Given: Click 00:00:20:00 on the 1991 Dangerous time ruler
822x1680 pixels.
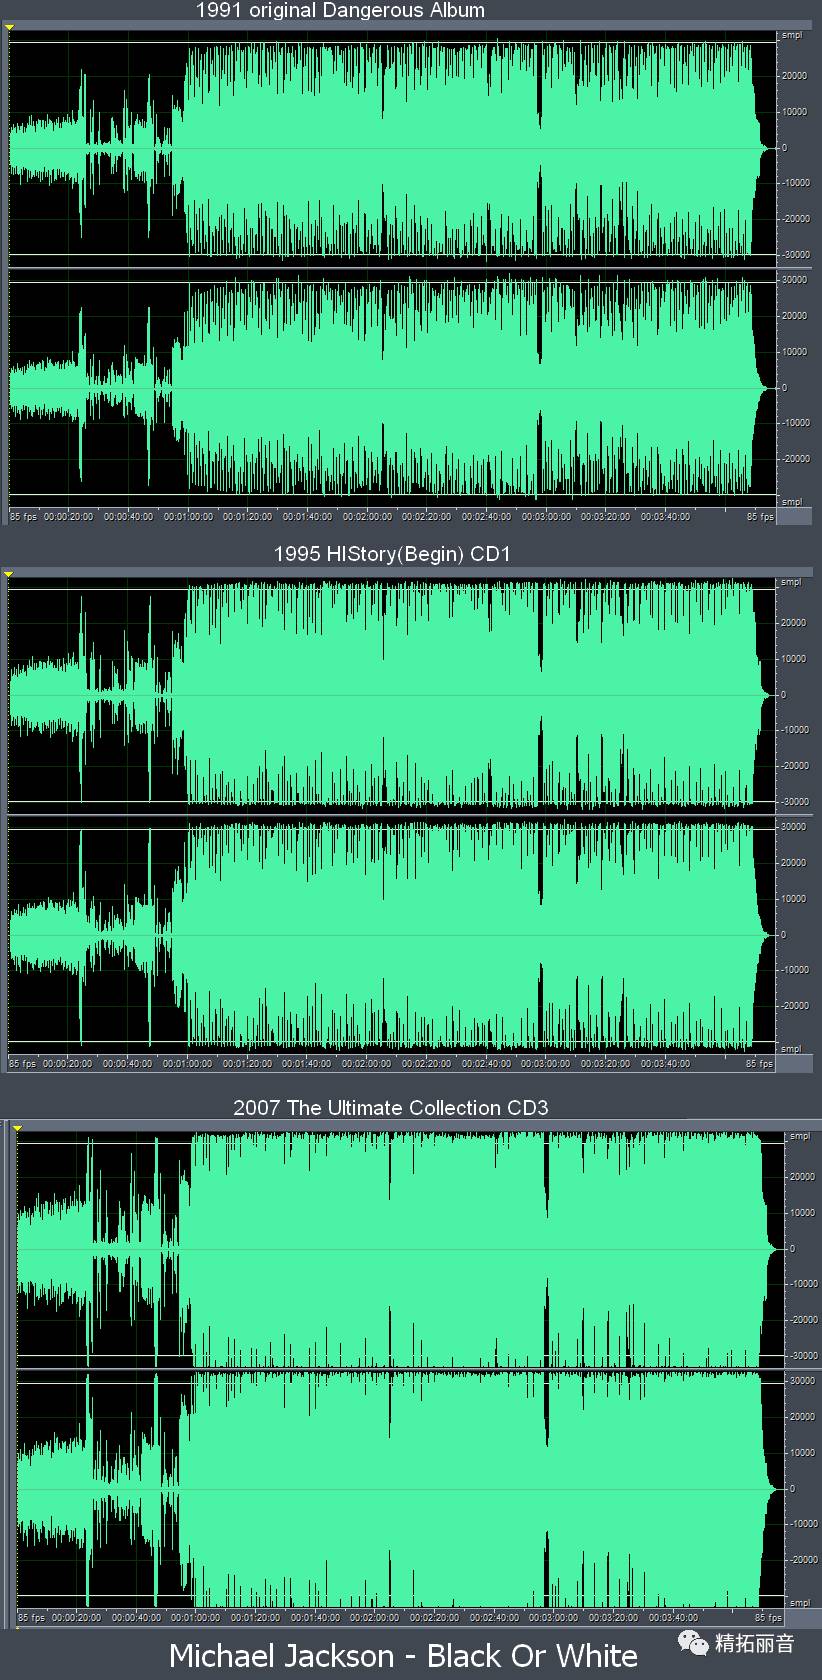Looking at the screenshot, I should (68, 517).
